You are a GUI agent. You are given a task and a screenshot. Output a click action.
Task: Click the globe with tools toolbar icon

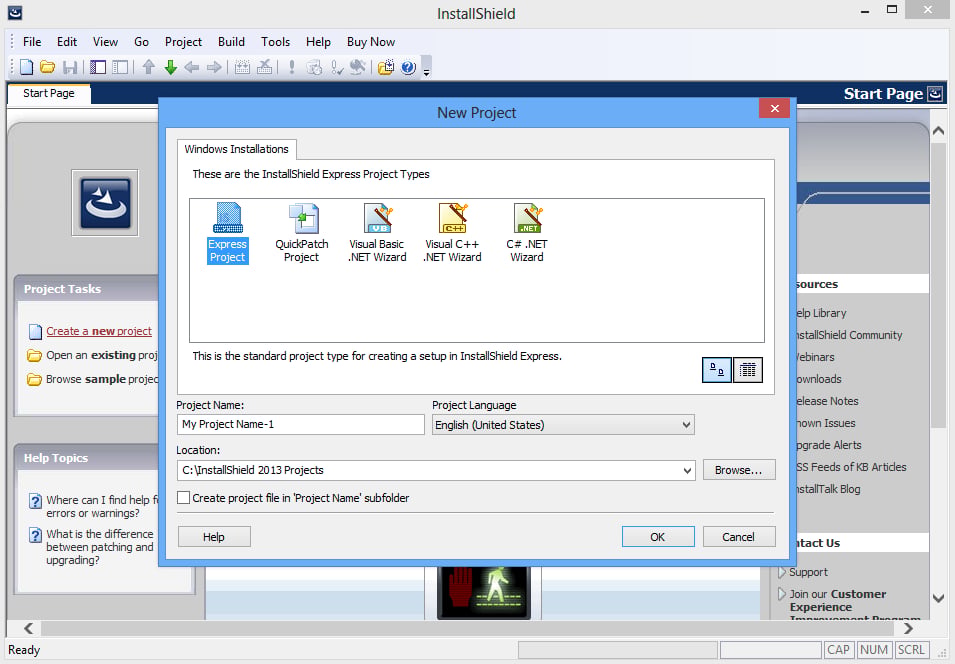coord(358,67)
